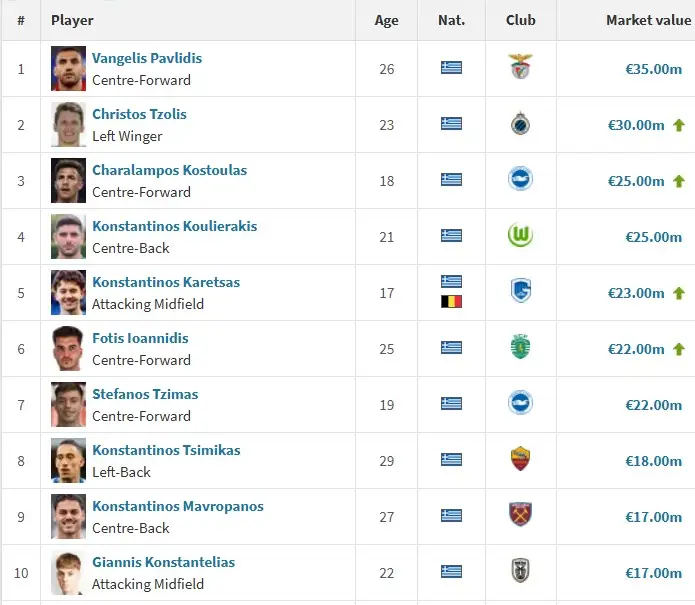Click green up arrow beside €30.00m
Screen dimensions: 695x605
[679, 125]
